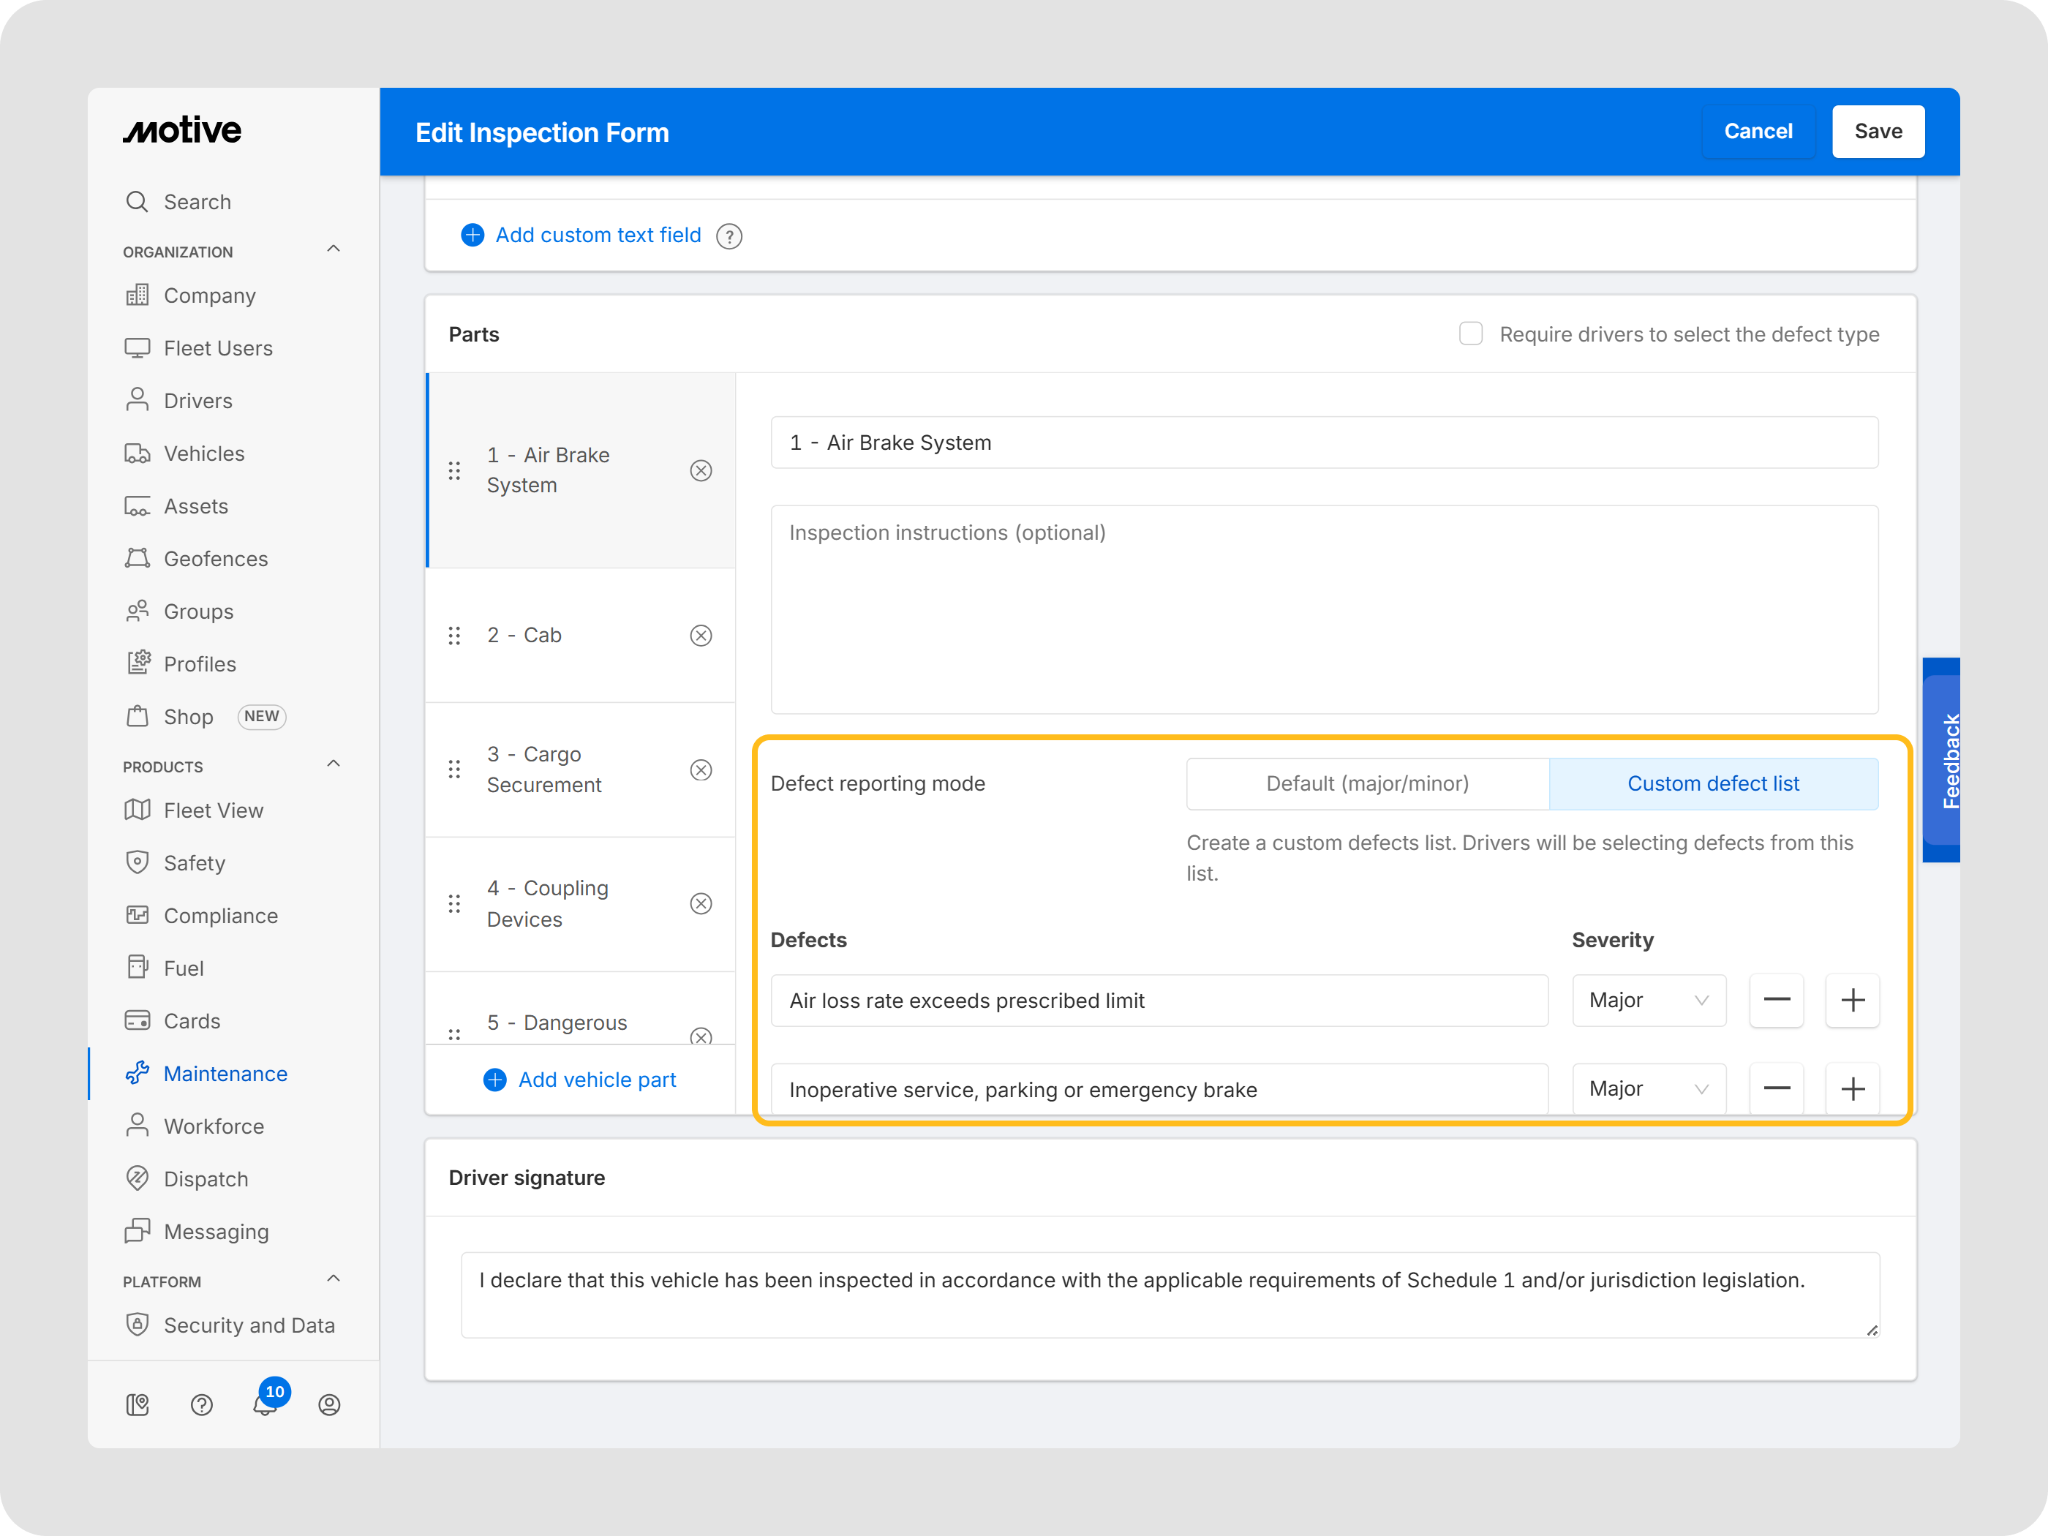Click Add vehicle part link
This screenshot has height=1536, width=2048.
tap(596, 1080)
